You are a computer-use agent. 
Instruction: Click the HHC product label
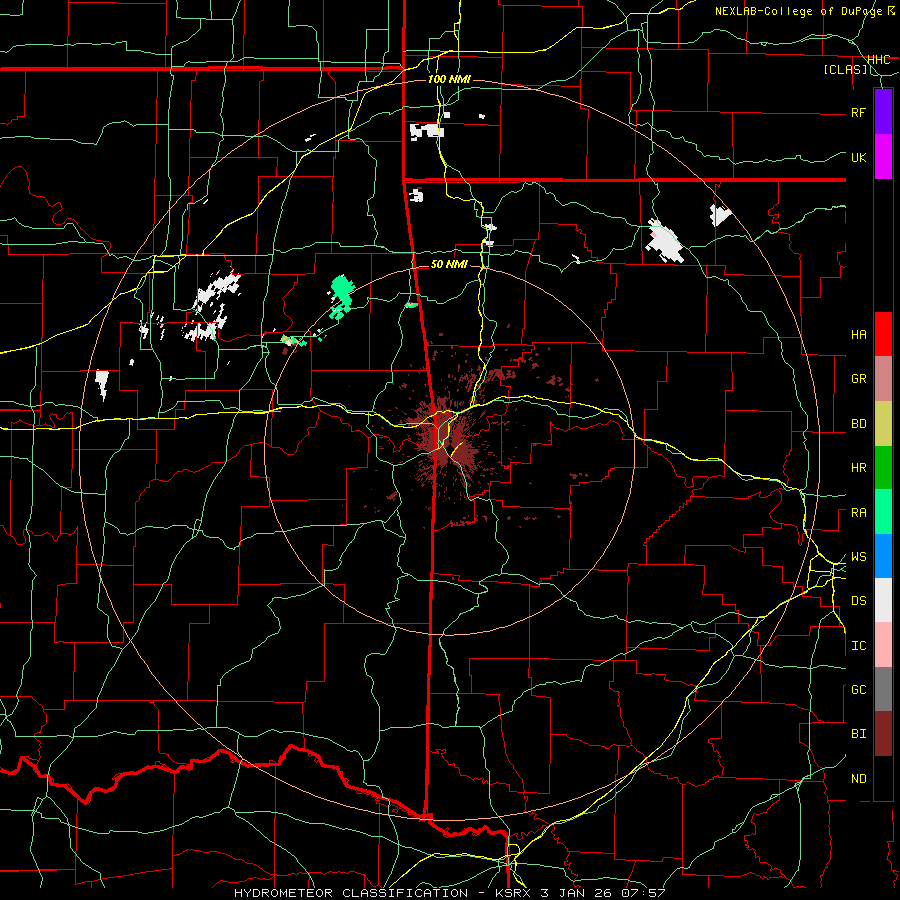pos(879,60)
